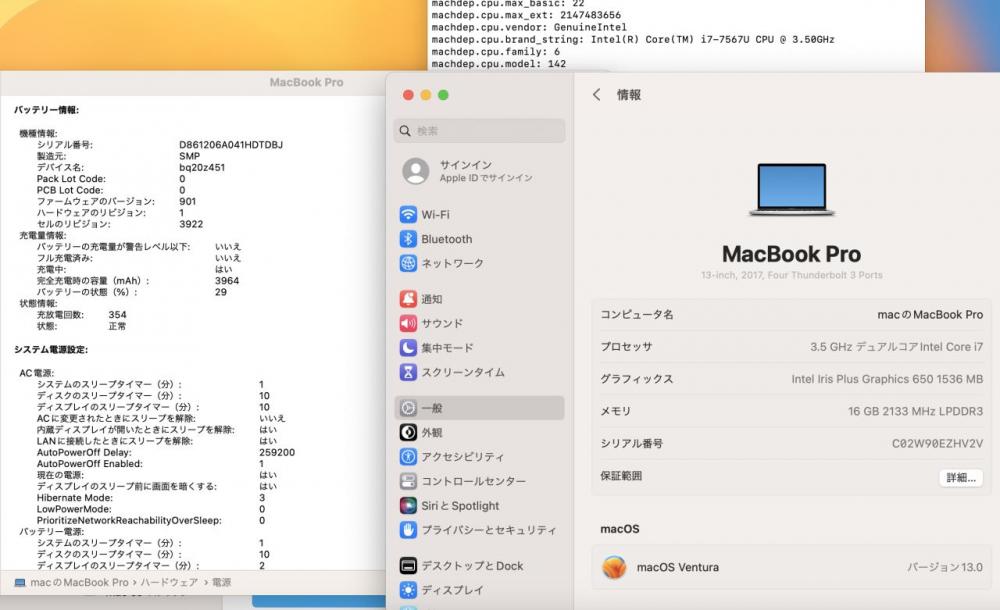
Task: Click the computer icon in the path bar
Action: pyautogui.click(x=20, y=583)
